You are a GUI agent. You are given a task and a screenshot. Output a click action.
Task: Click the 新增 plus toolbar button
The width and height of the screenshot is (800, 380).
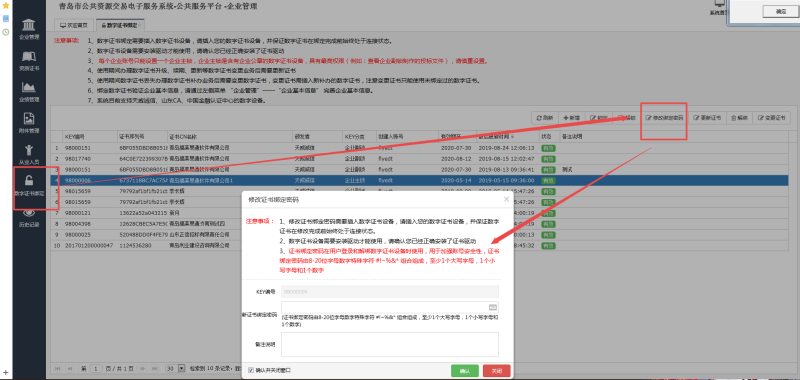(x=571, y=118)
